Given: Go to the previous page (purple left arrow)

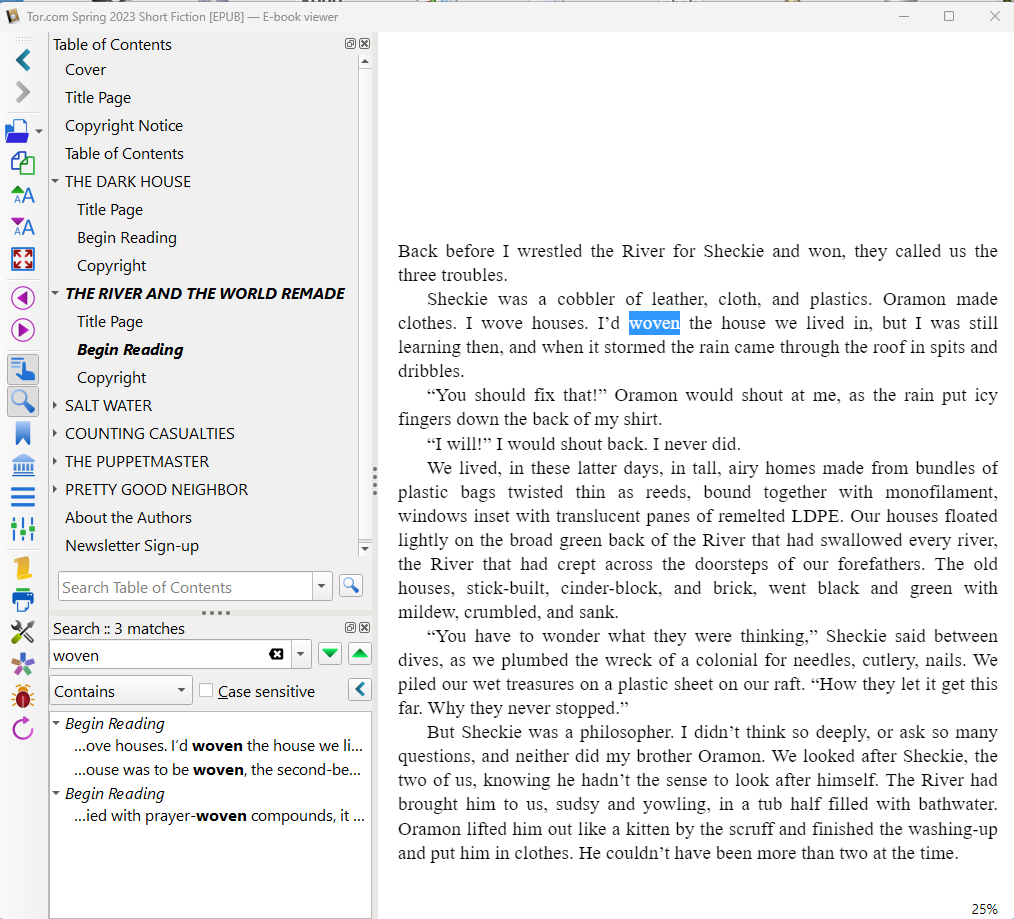Looking at the screenshot, I should point(23,298).
